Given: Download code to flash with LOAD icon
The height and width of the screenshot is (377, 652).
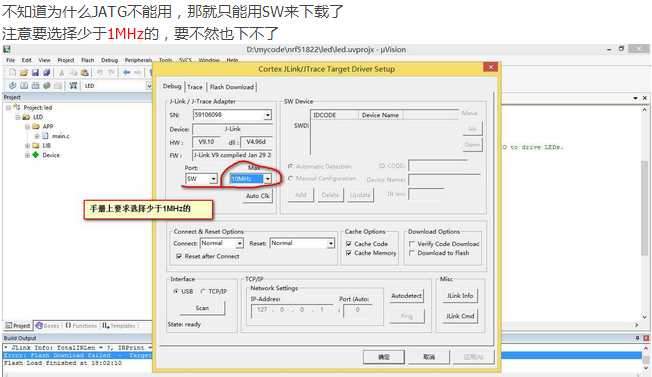Looking at the screenshot, I should 73,86.
